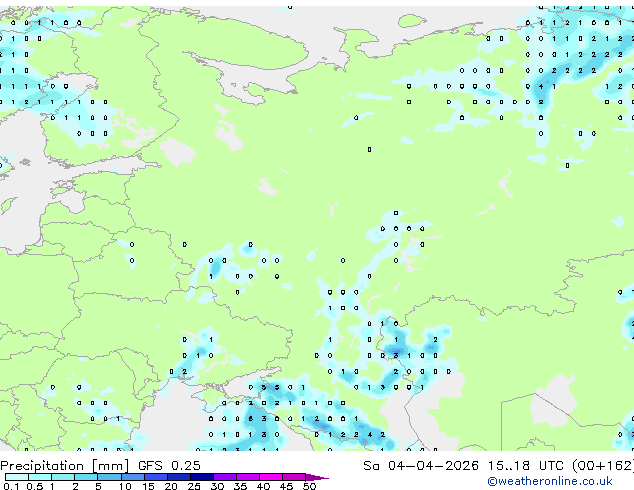
Task: Click the 30 to 35 mm purple swatch
Action: [x=224, y=477]
